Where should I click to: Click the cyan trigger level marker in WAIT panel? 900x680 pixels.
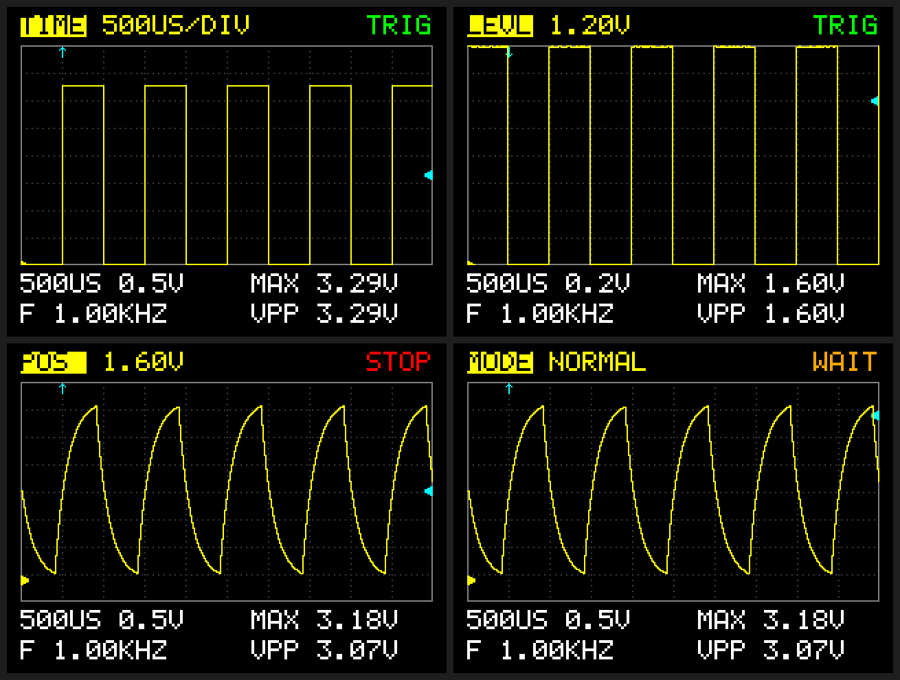(x=875, y=415)
